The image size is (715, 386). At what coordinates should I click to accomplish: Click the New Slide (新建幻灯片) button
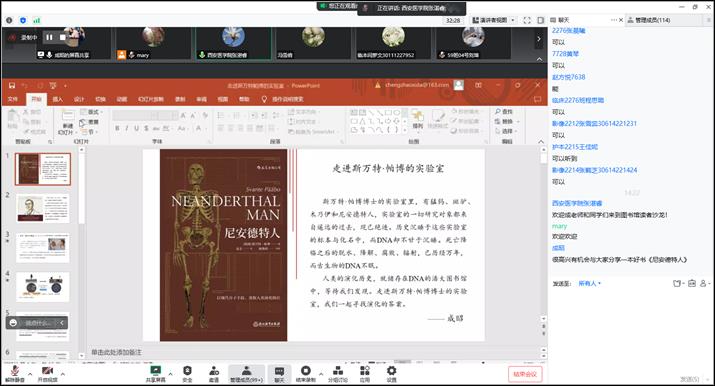tap(67, 122)
